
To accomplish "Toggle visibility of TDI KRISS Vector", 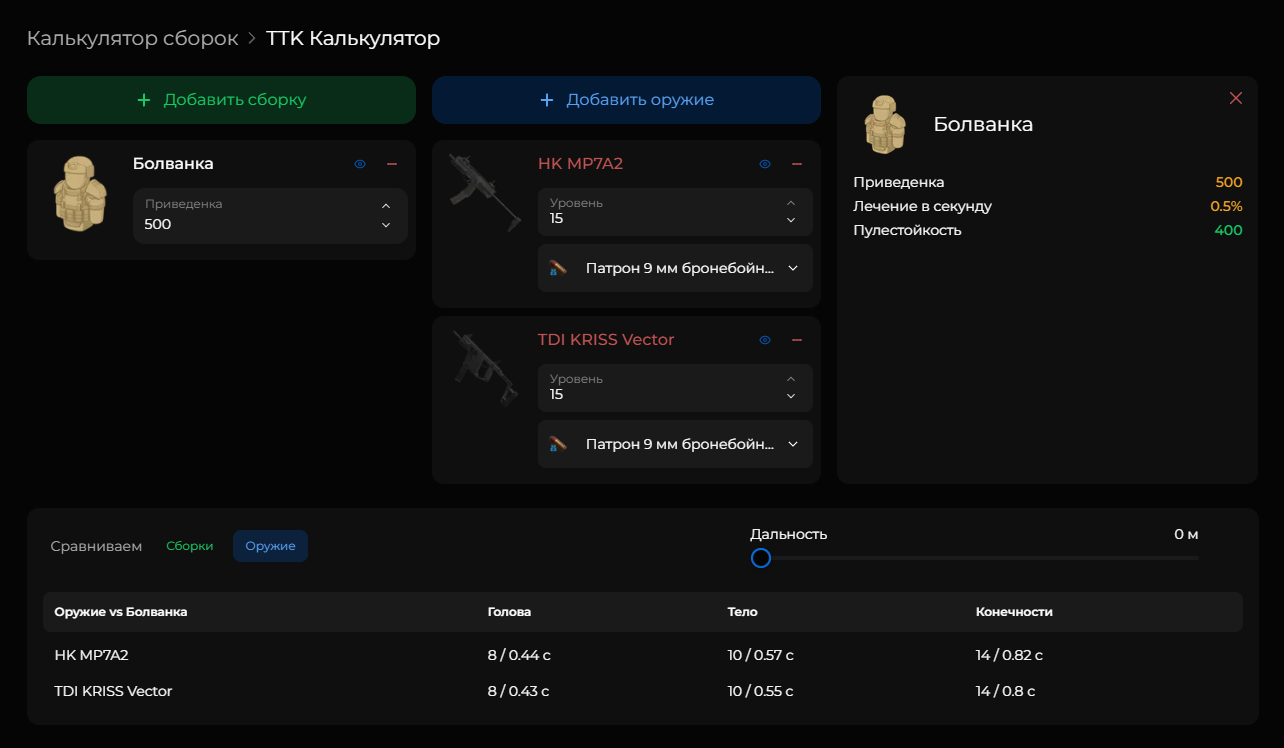I will (765, 340).
